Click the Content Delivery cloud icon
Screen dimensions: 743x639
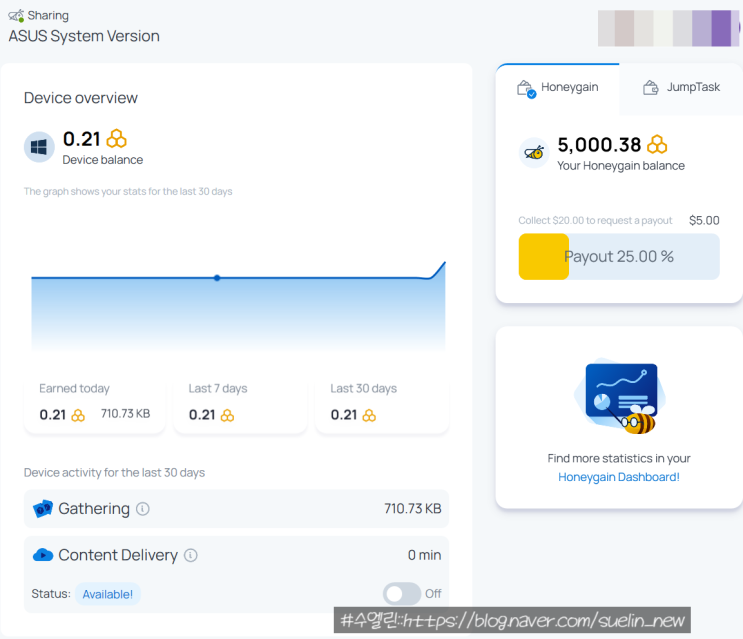click(x=43, y=555)
